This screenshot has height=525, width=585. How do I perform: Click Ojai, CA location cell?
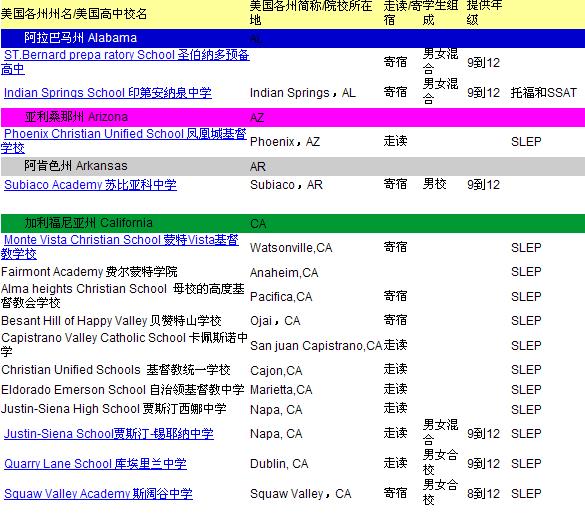(x=275, y=321)
